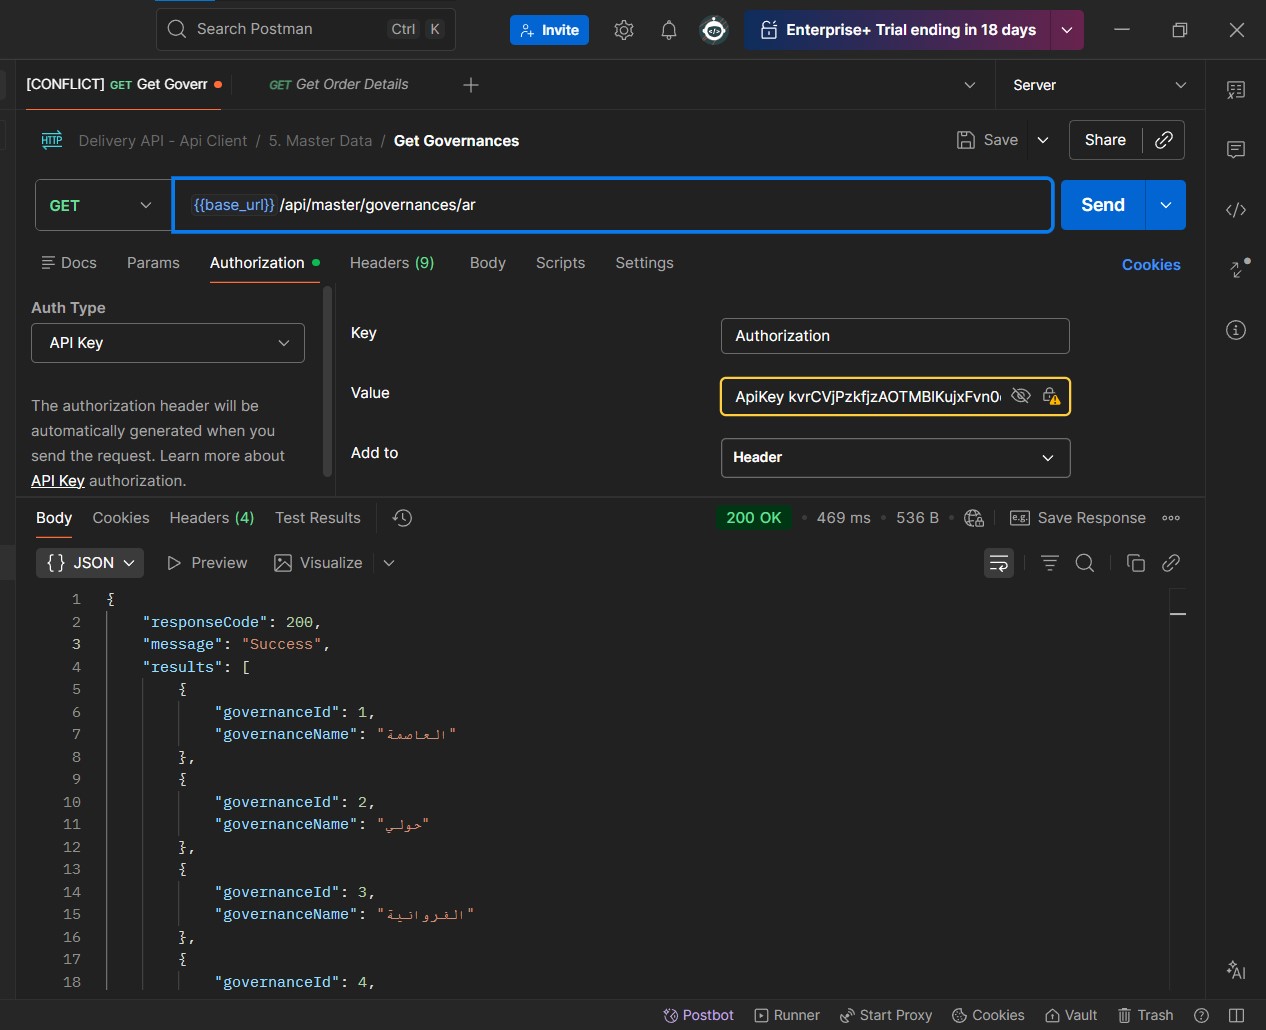Image resolution: width=1266 pixels, height=1030 pixels.
Task: Open the code snippet panel
Action: [x=1236, y=210]
